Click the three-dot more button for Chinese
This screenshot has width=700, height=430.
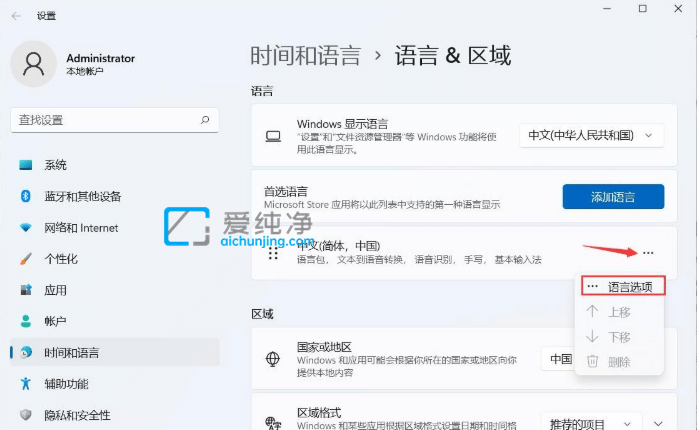click(648, 253)
